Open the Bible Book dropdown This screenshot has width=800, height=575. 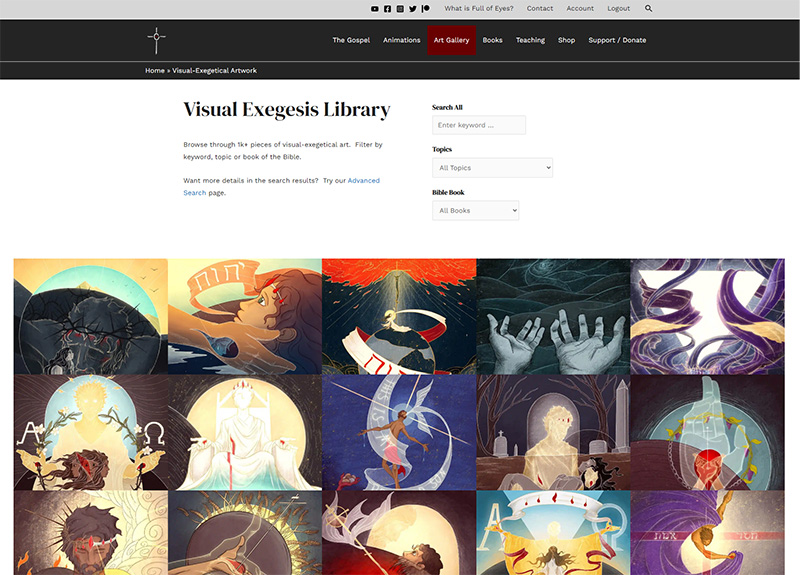pyautogui.click(x=476, y=211)
